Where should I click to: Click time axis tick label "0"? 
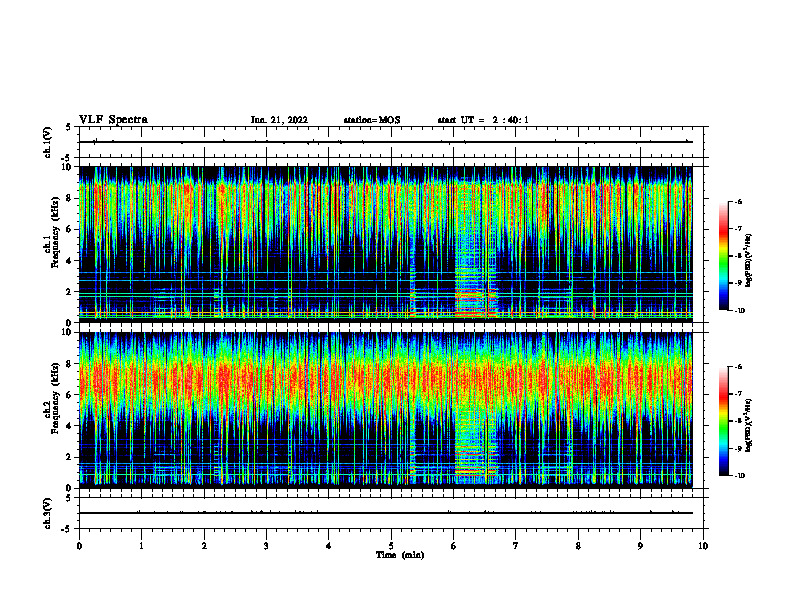pyautogui.click(x=79, y=546)
